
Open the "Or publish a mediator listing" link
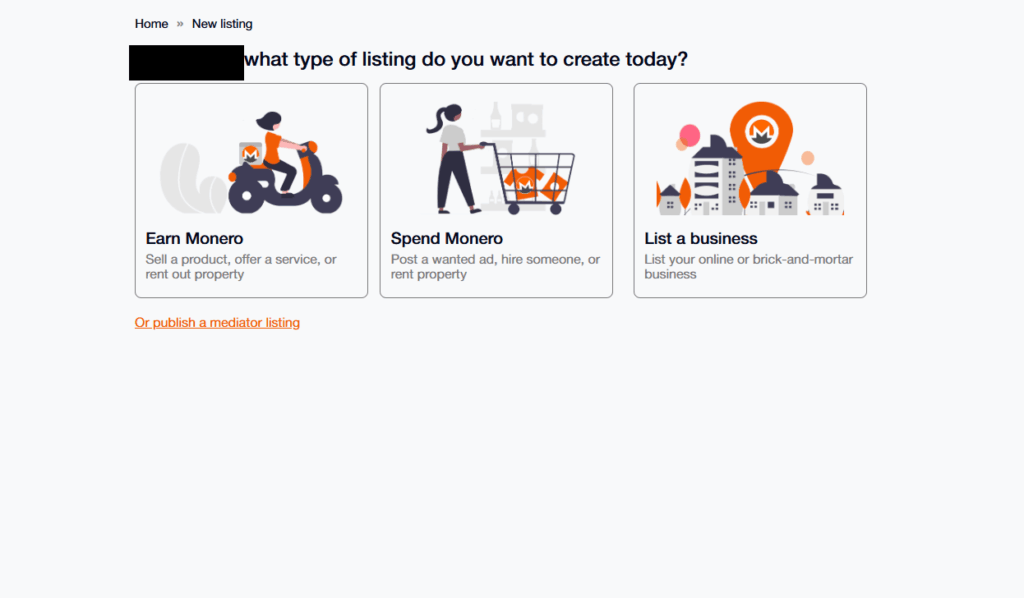coord(217,323)
